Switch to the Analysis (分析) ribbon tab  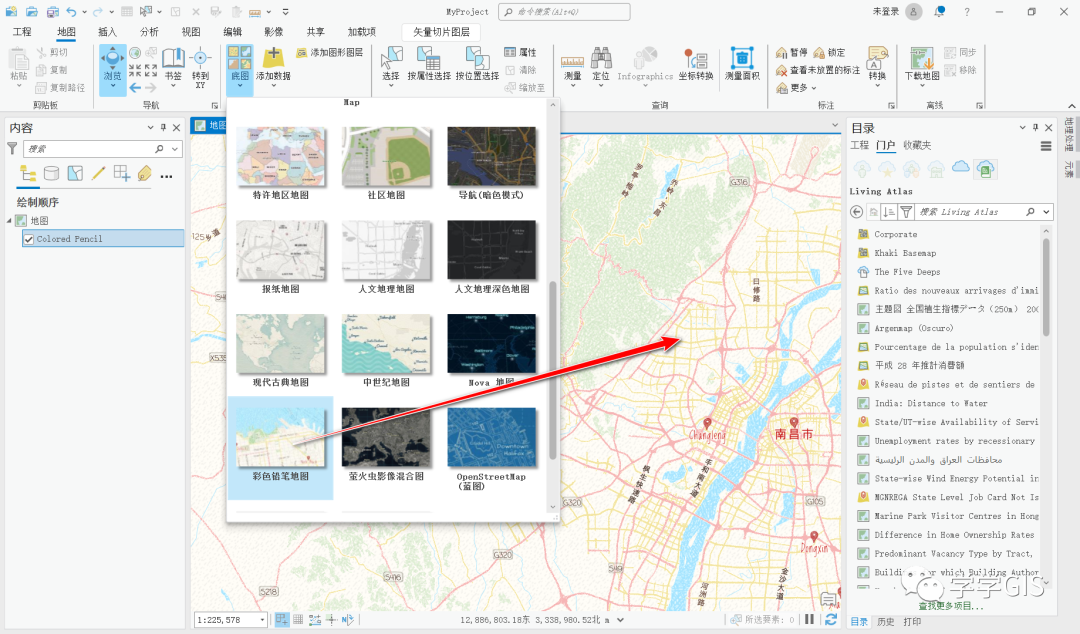[x=149, y=32]
